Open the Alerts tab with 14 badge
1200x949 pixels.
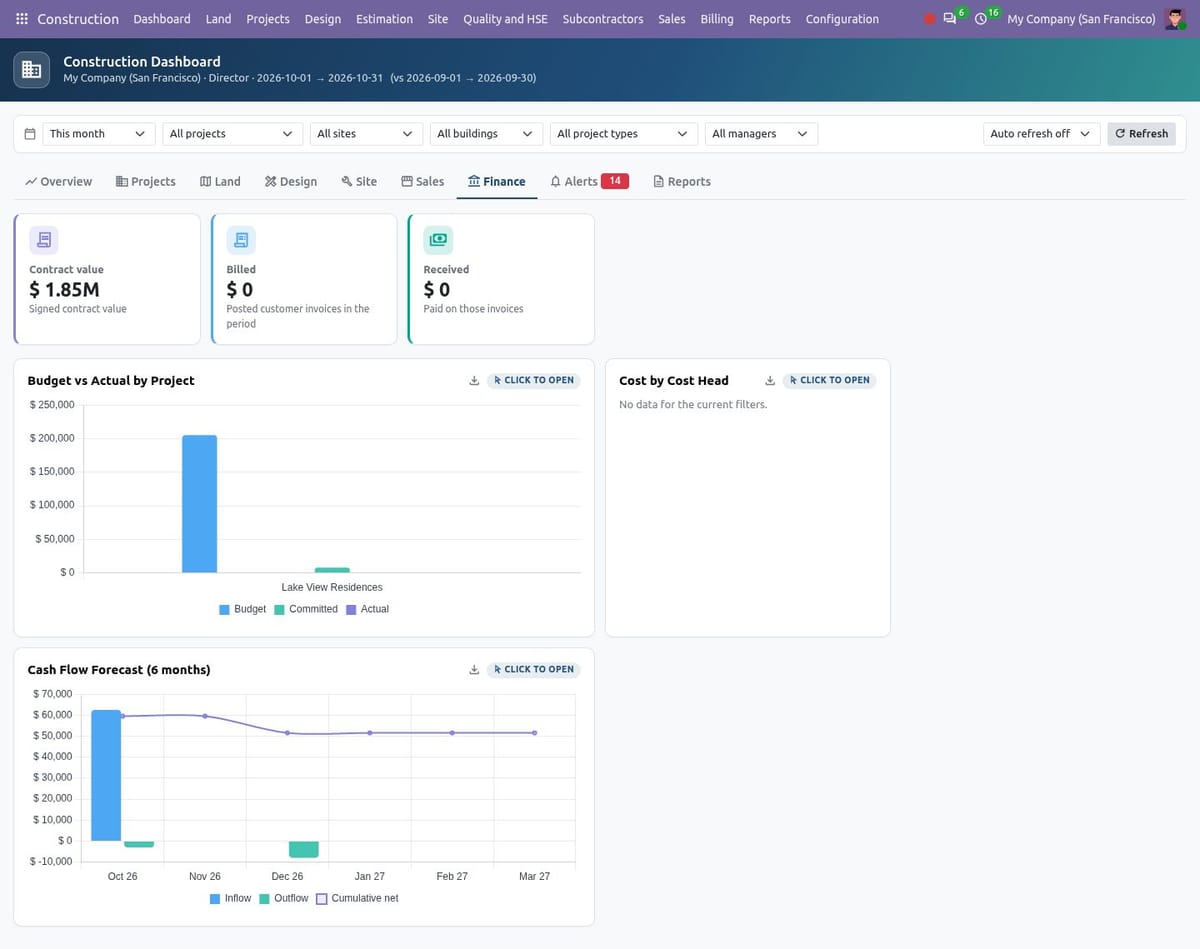click(x=589, y=182)
